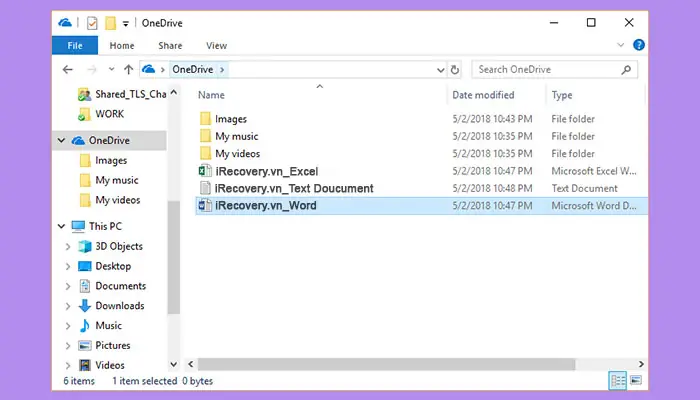The width and height of the screenshot is (700, 400).
Task: Switch to Large icons view in status bar
Action: [x=636, y=380]
